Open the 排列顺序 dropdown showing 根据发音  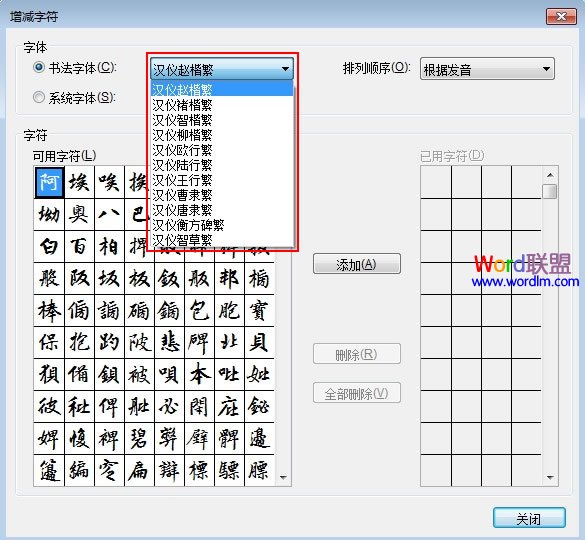tap(487, 69)
